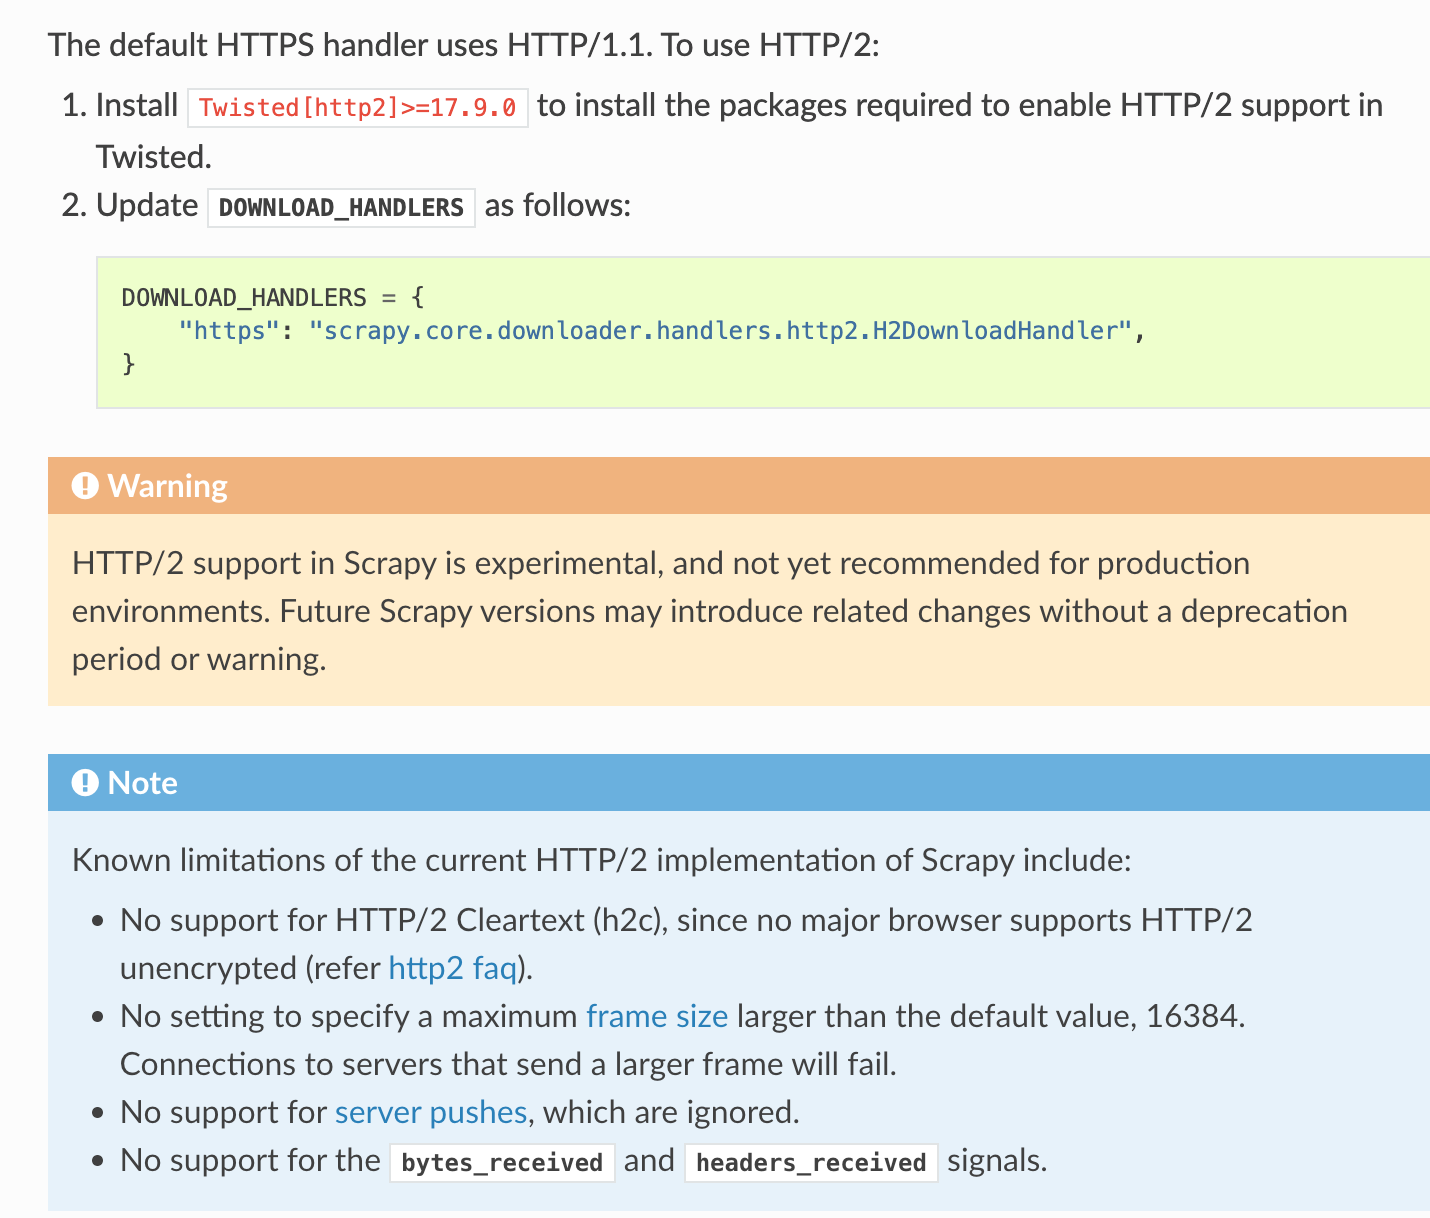1430x1218 pixels.
Task: Click the H2DownloadHandler path string in code
Action: (720, 331)
